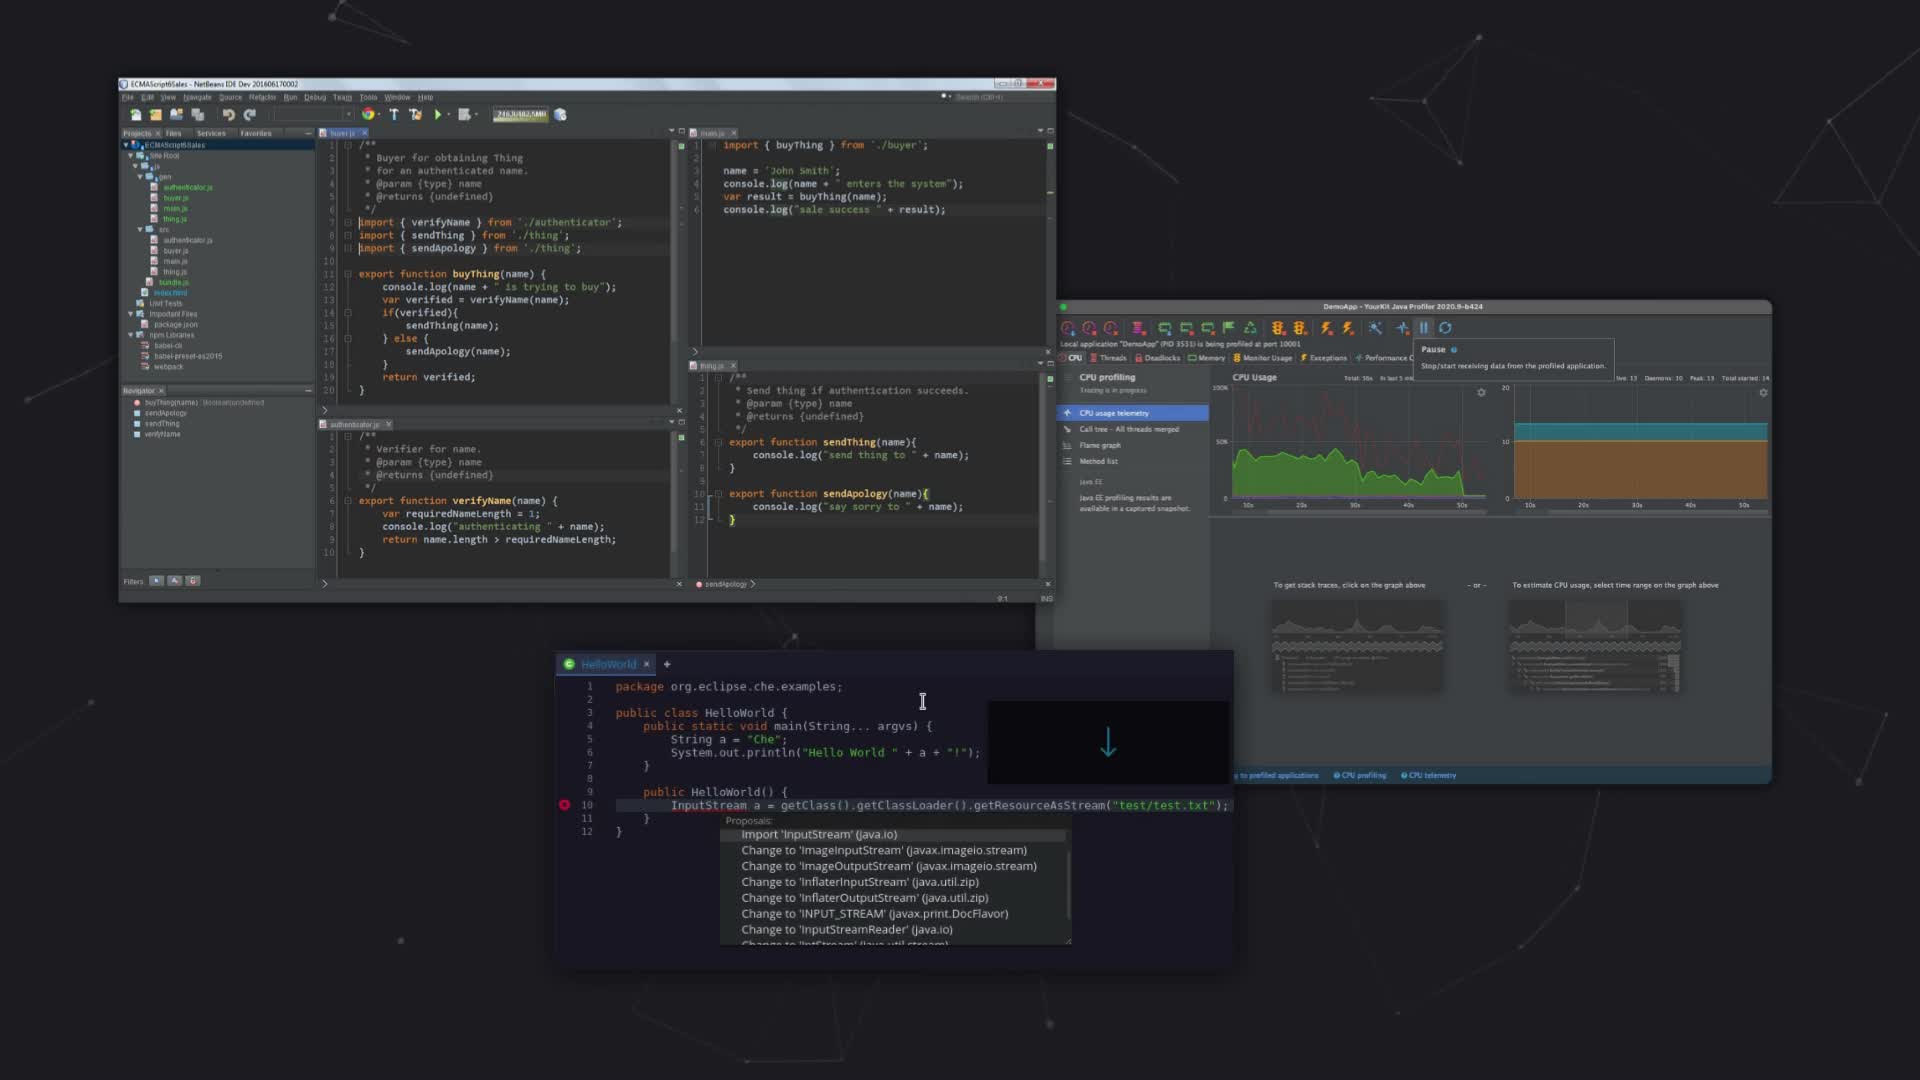Toggle code fold at buyThing function line

tap(348, 274)
